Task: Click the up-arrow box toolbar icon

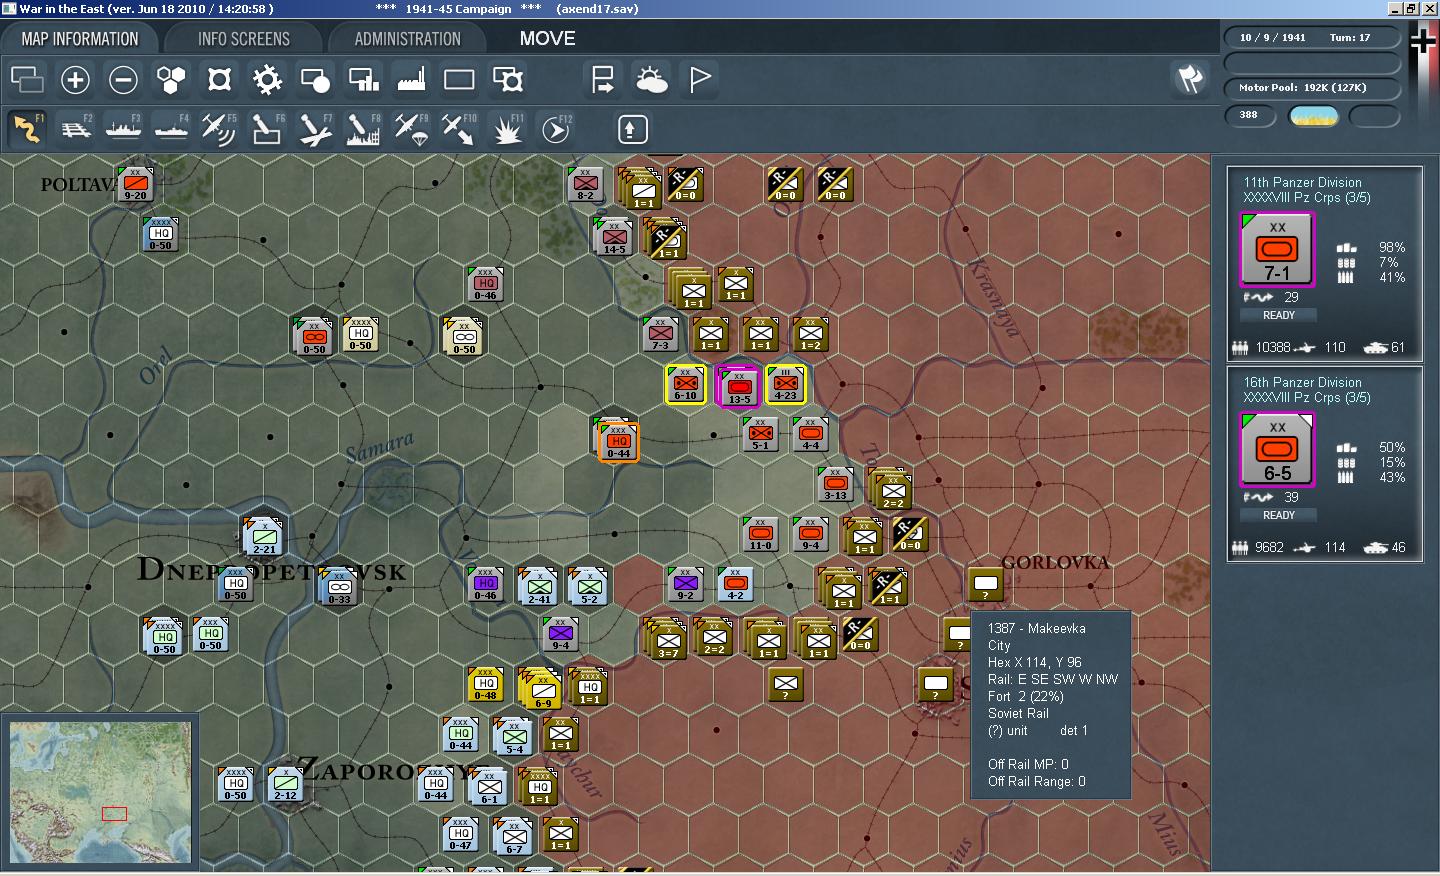Action: [x=632, y=129]
